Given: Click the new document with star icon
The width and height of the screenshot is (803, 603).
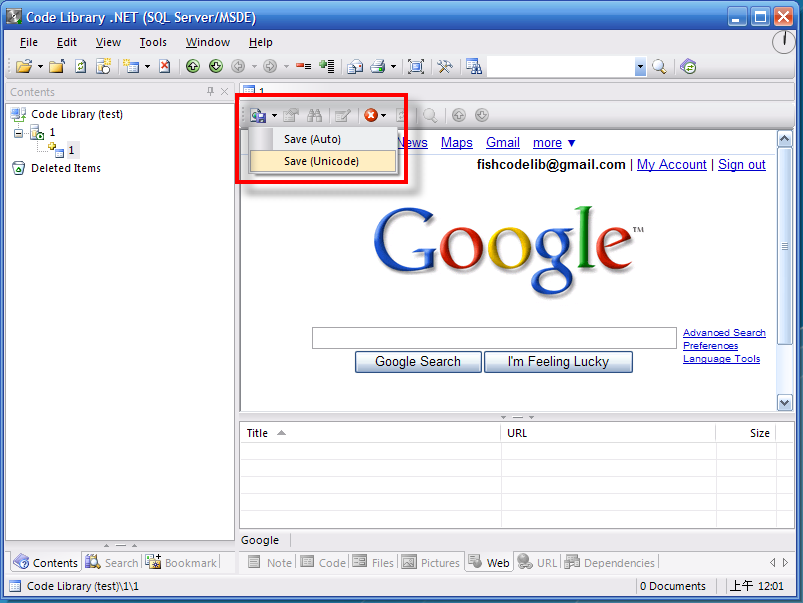Looking at the screenshot, I should 104,67.
